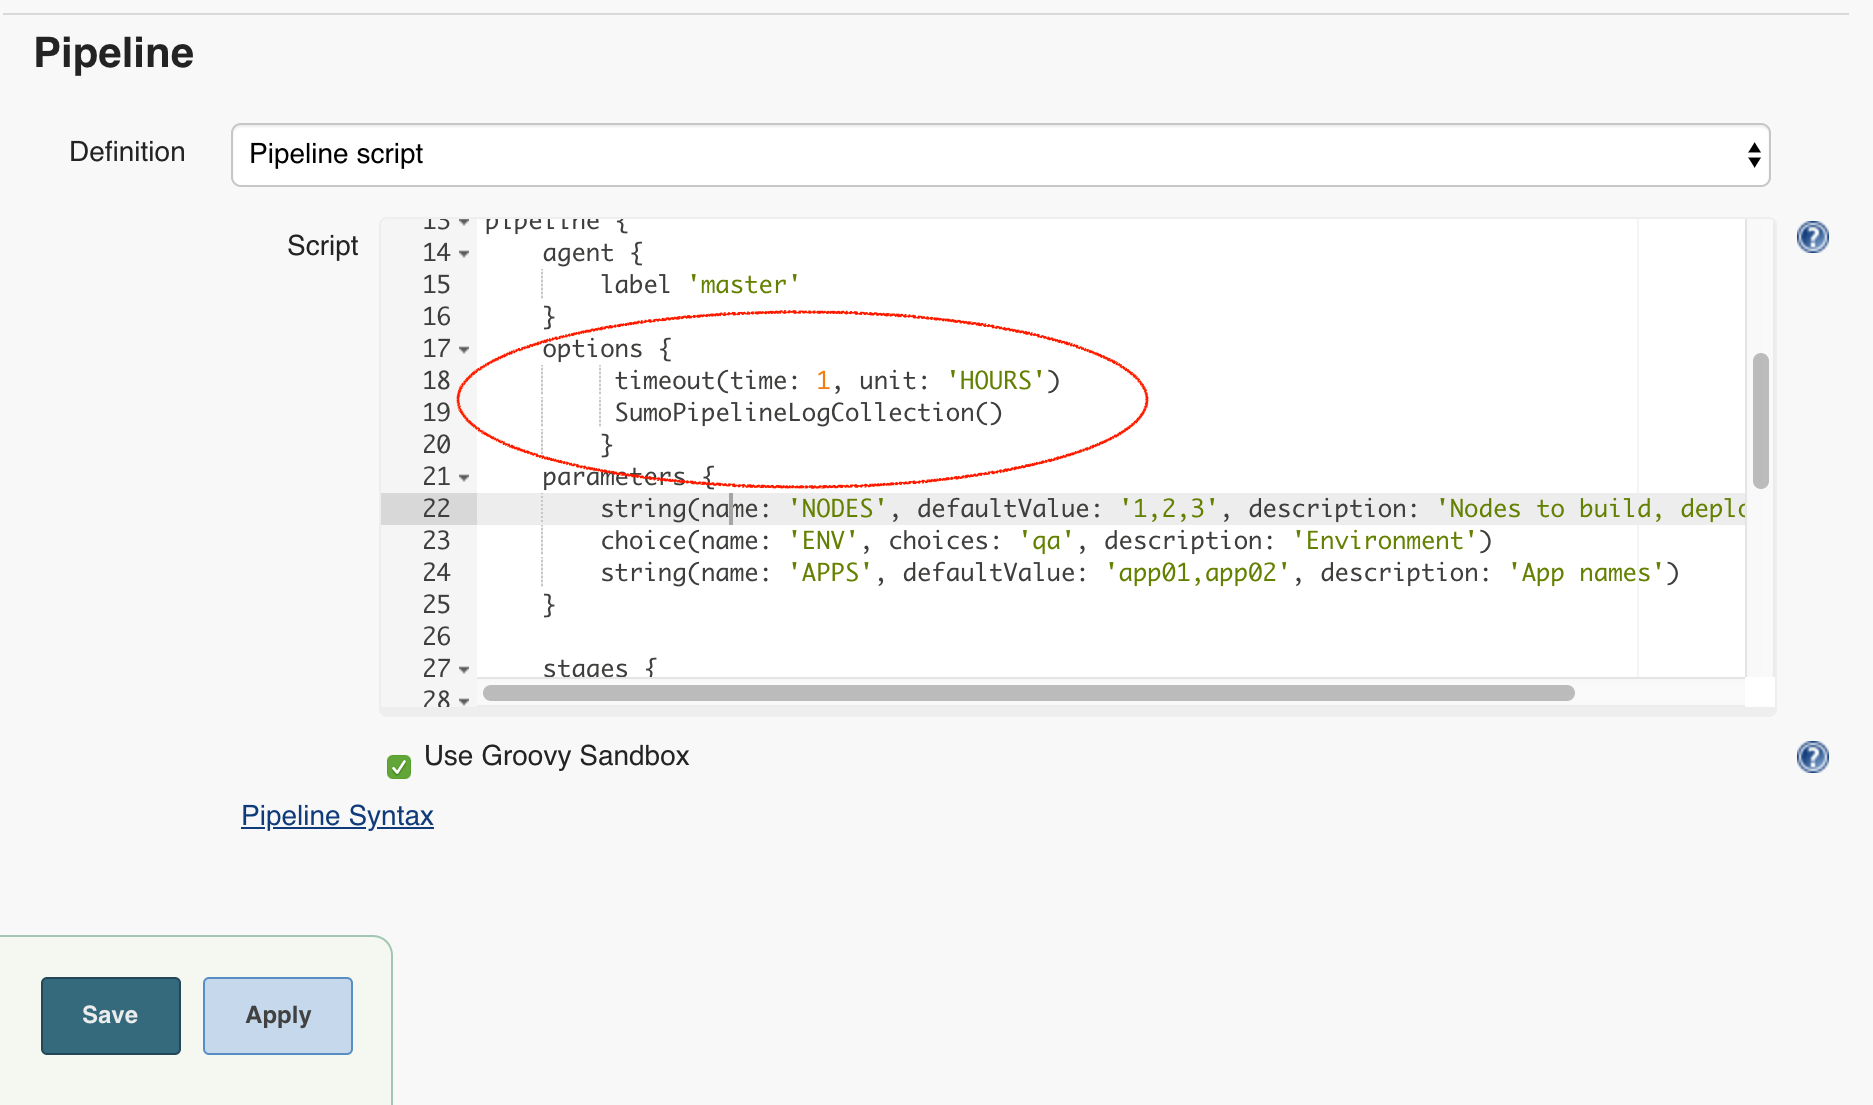Click on SumoPipelineLogCollection() text
1873x1105 pixels.
click(x=808, y=413)
